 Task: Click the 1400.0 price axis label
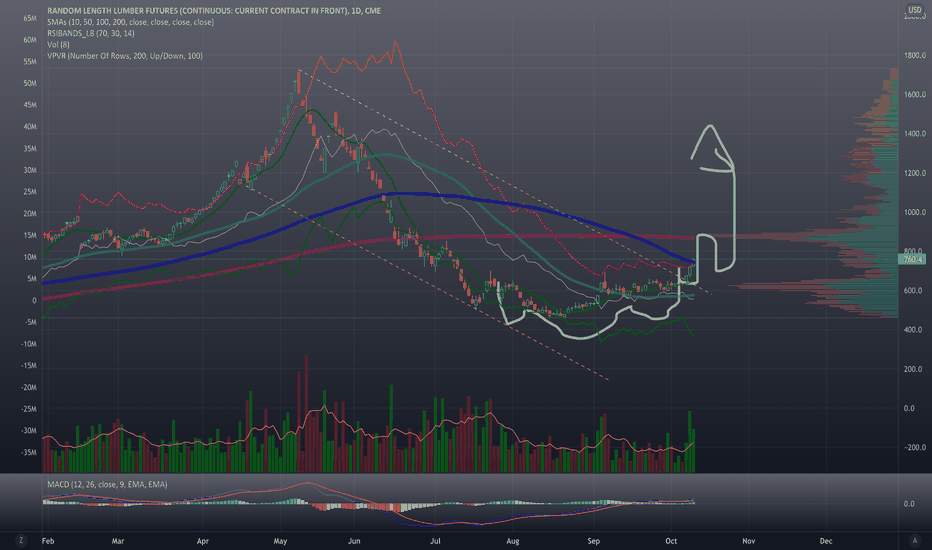tap(915, 134)
